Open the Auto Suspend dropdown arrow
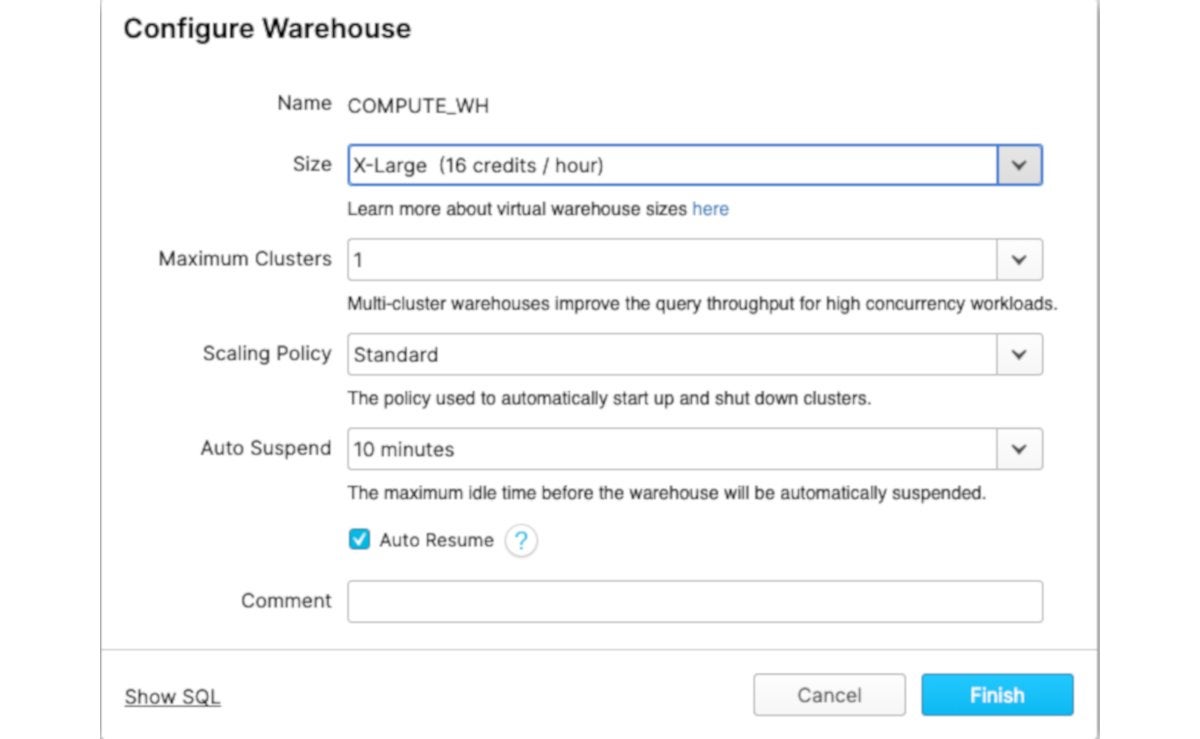 1019,449
